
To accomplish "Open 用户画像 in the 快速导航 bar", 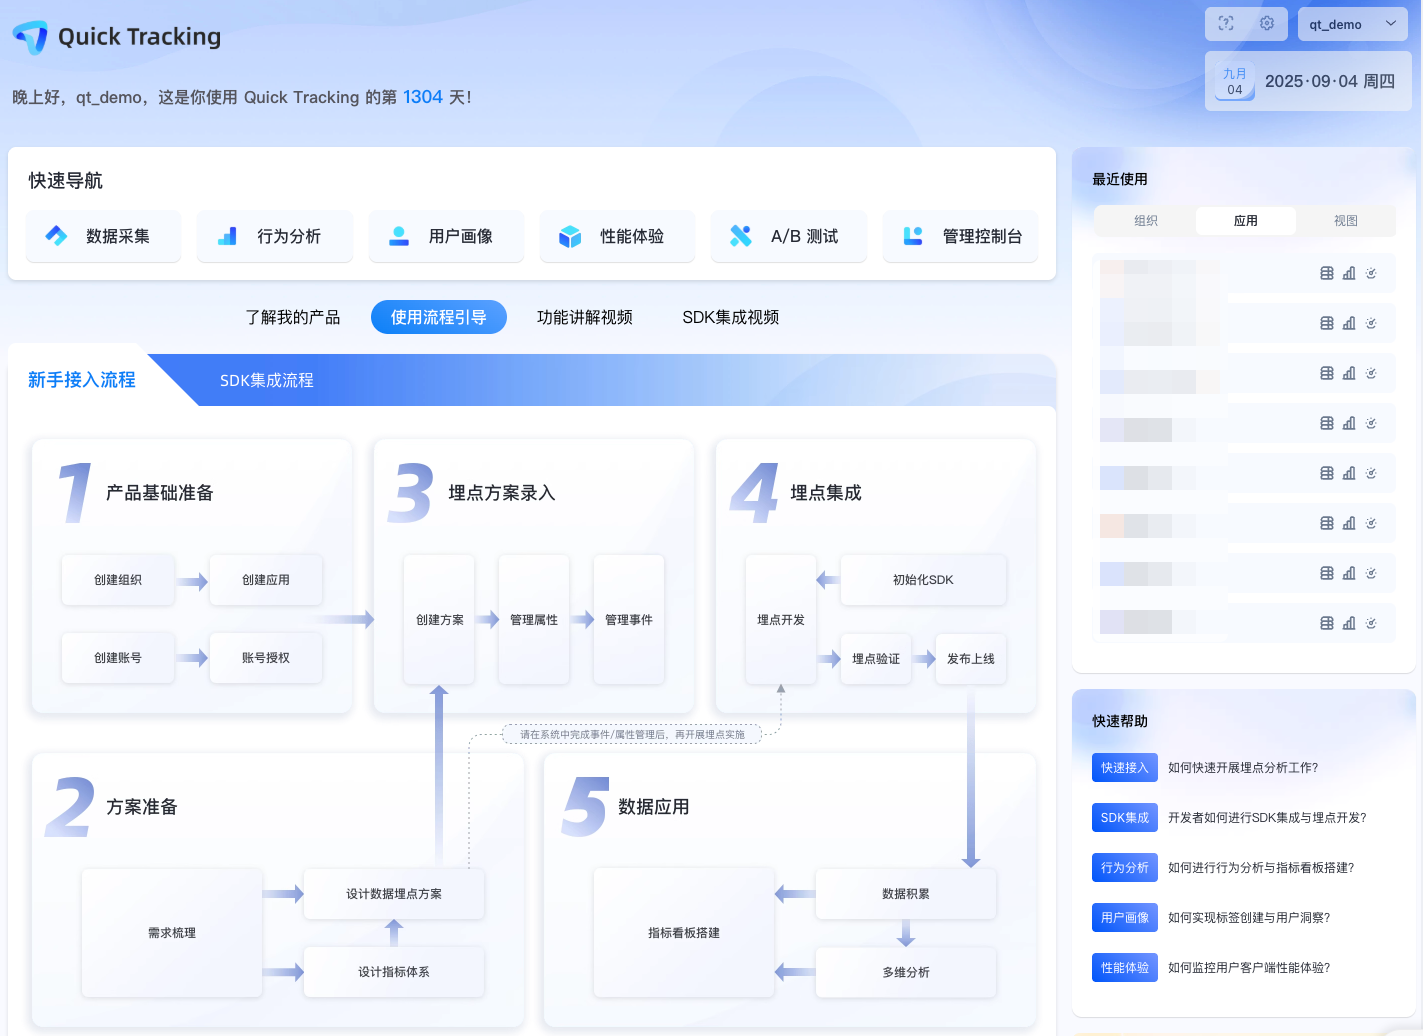I will (x=446, y=236).
